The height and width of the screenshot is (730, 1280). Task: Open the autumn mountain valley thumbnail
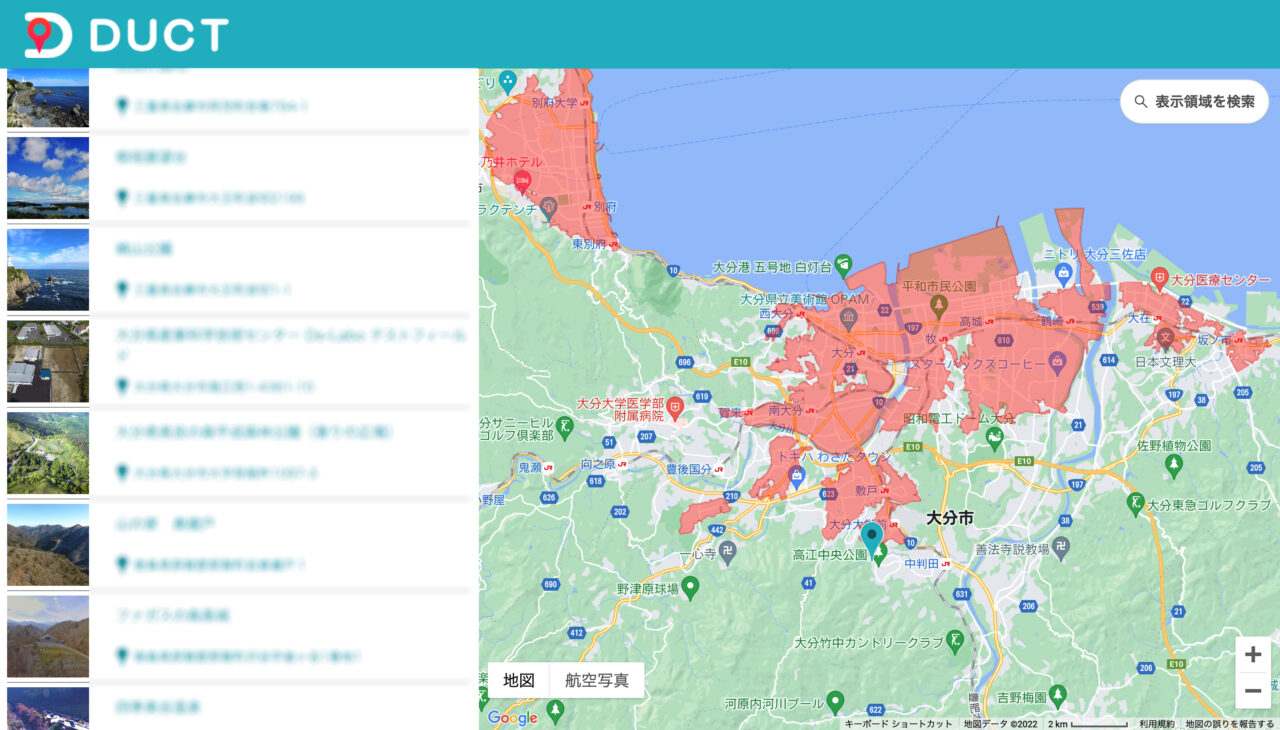(48, 636)
